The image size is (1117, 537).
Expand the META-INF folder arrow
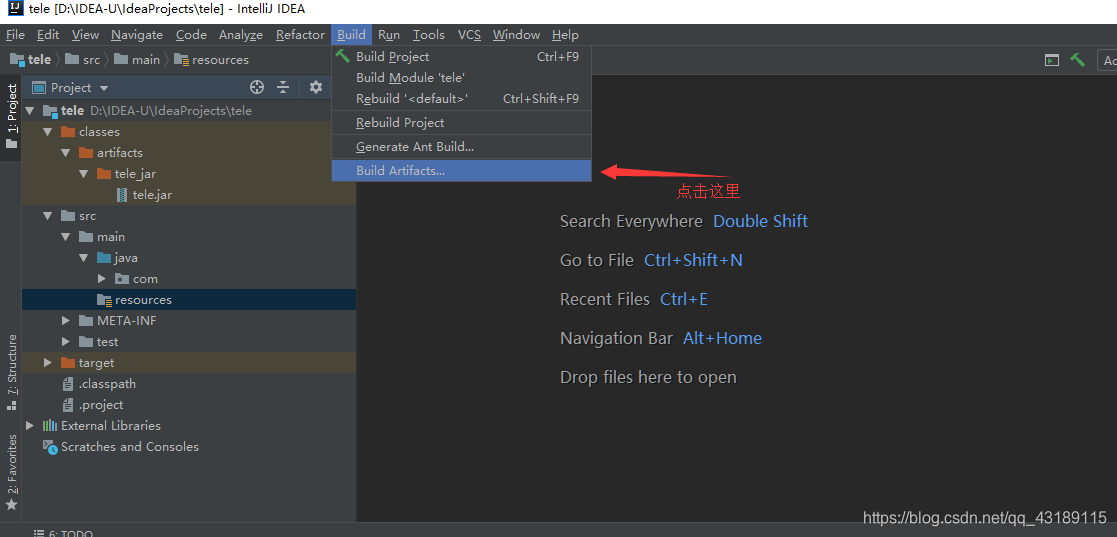click(x=66, y=320)
